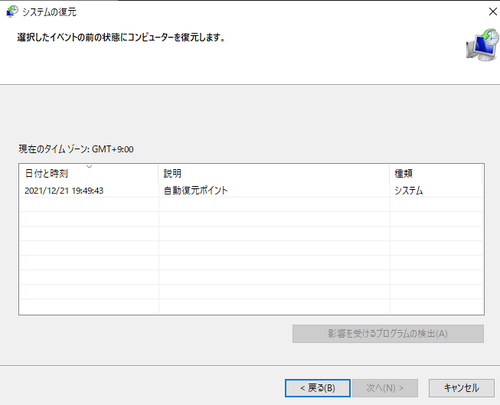Close the システムの復元 dialog

click(x=493, y=12)
